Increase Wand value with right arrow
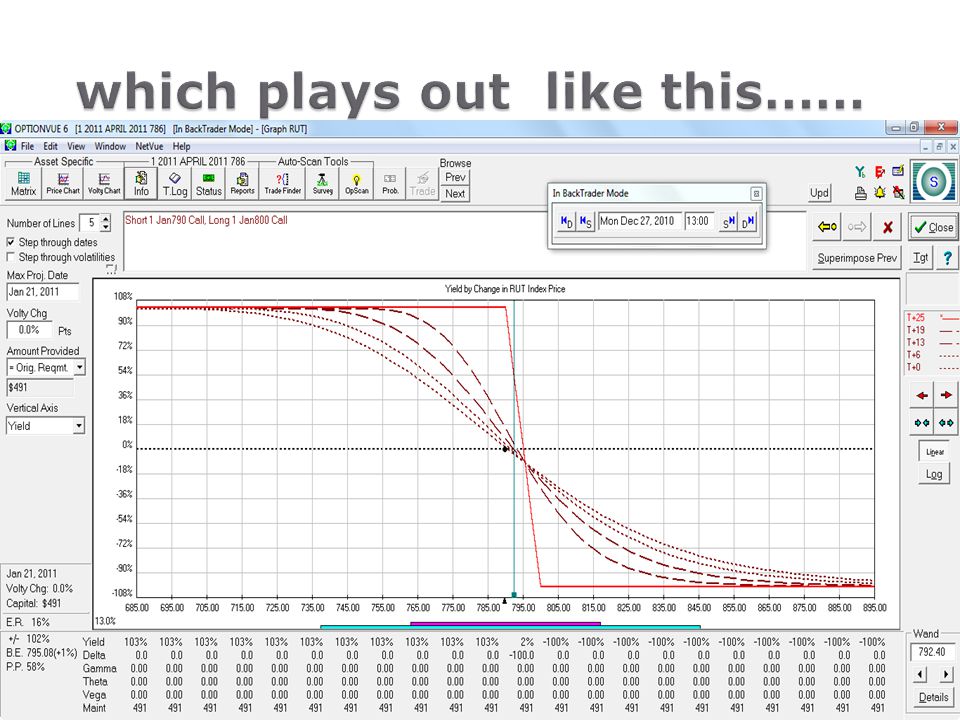 click(x=946, y=675)
